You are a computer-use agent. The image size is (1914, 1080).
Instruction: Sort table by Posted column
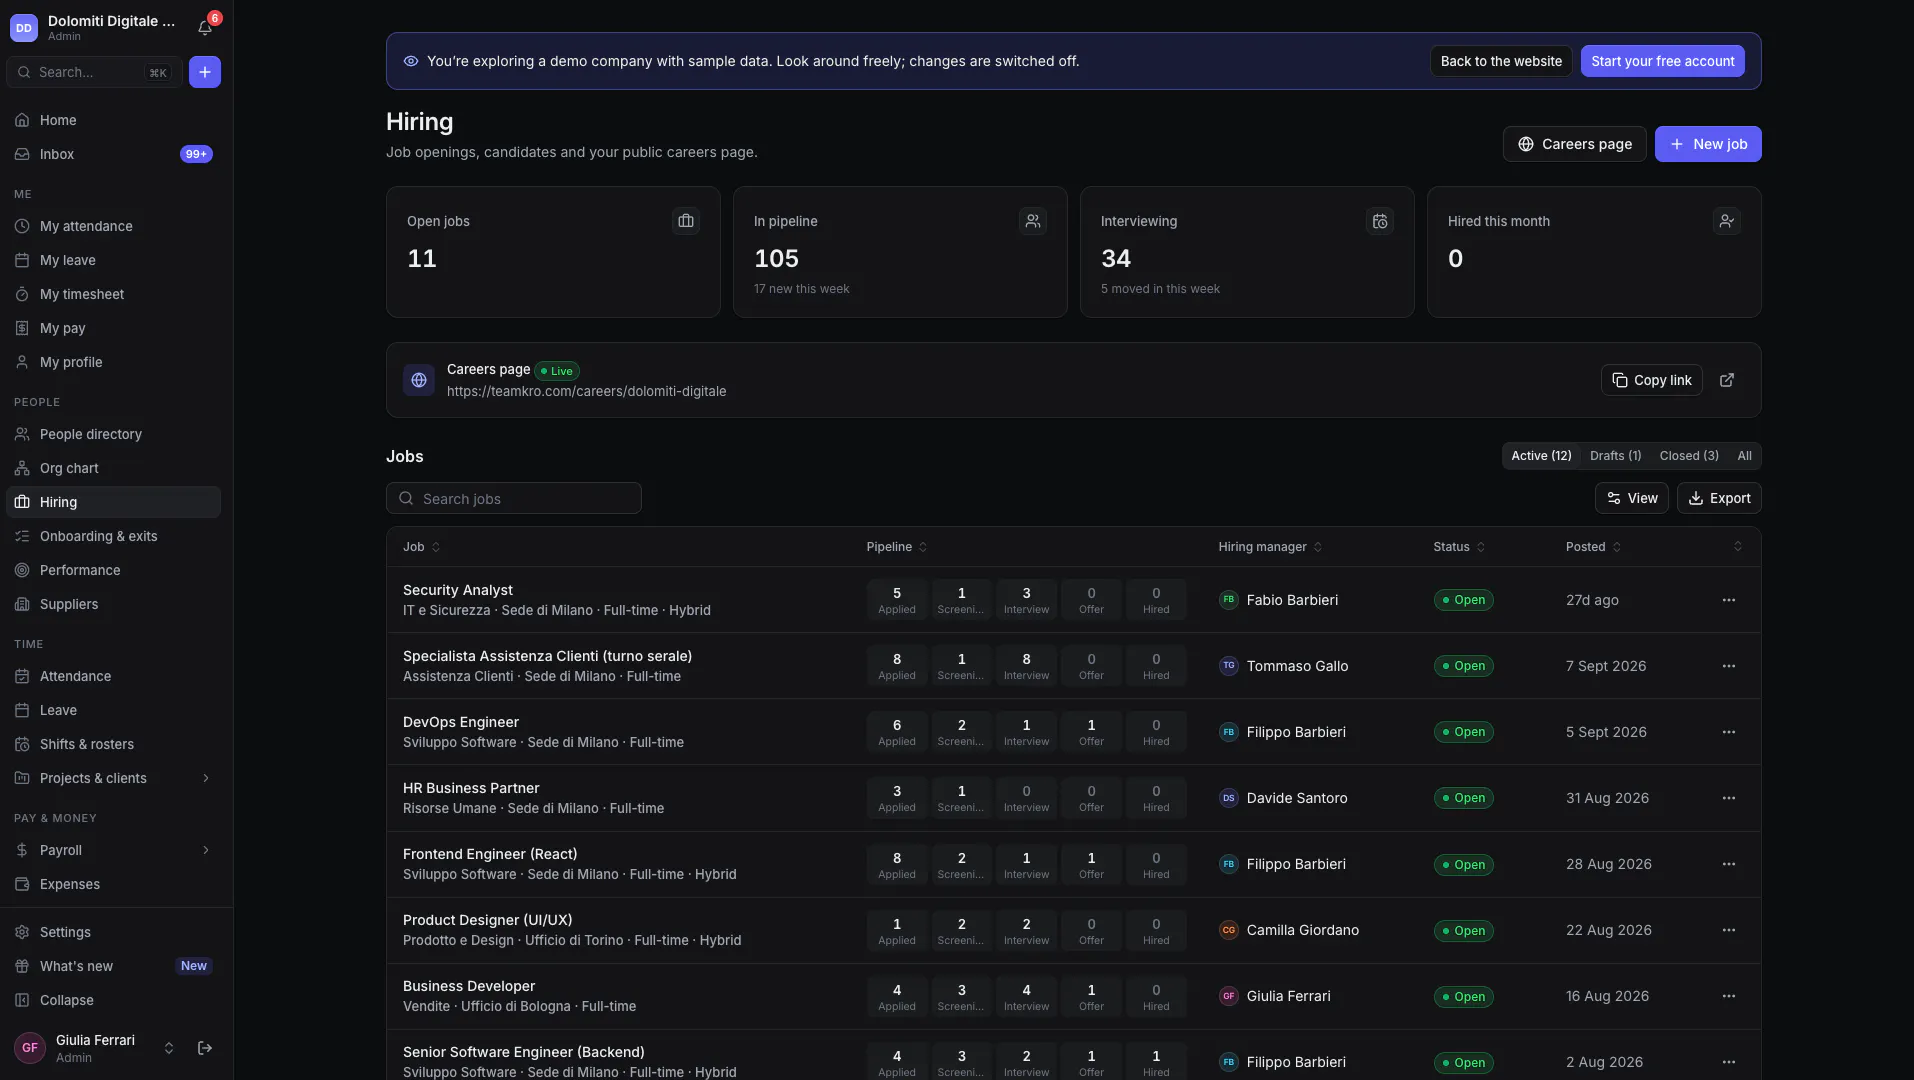click(1593, 547)
